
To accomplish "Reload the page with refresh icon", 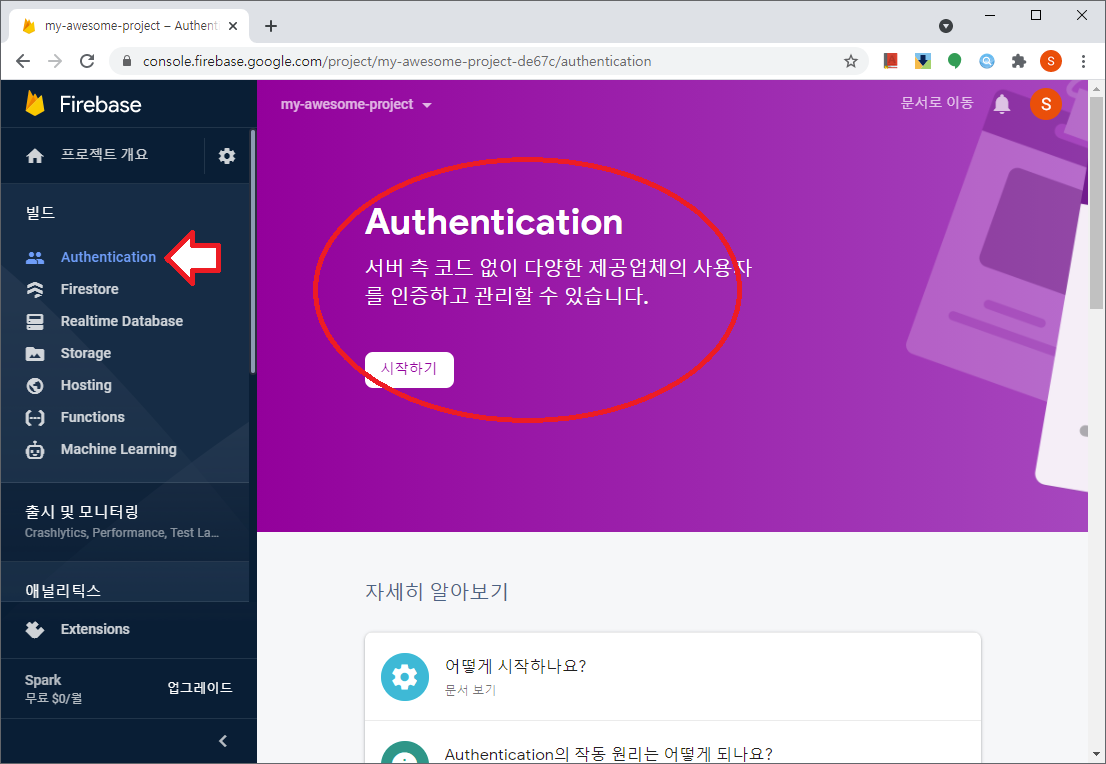I will [x=87, y=61].
